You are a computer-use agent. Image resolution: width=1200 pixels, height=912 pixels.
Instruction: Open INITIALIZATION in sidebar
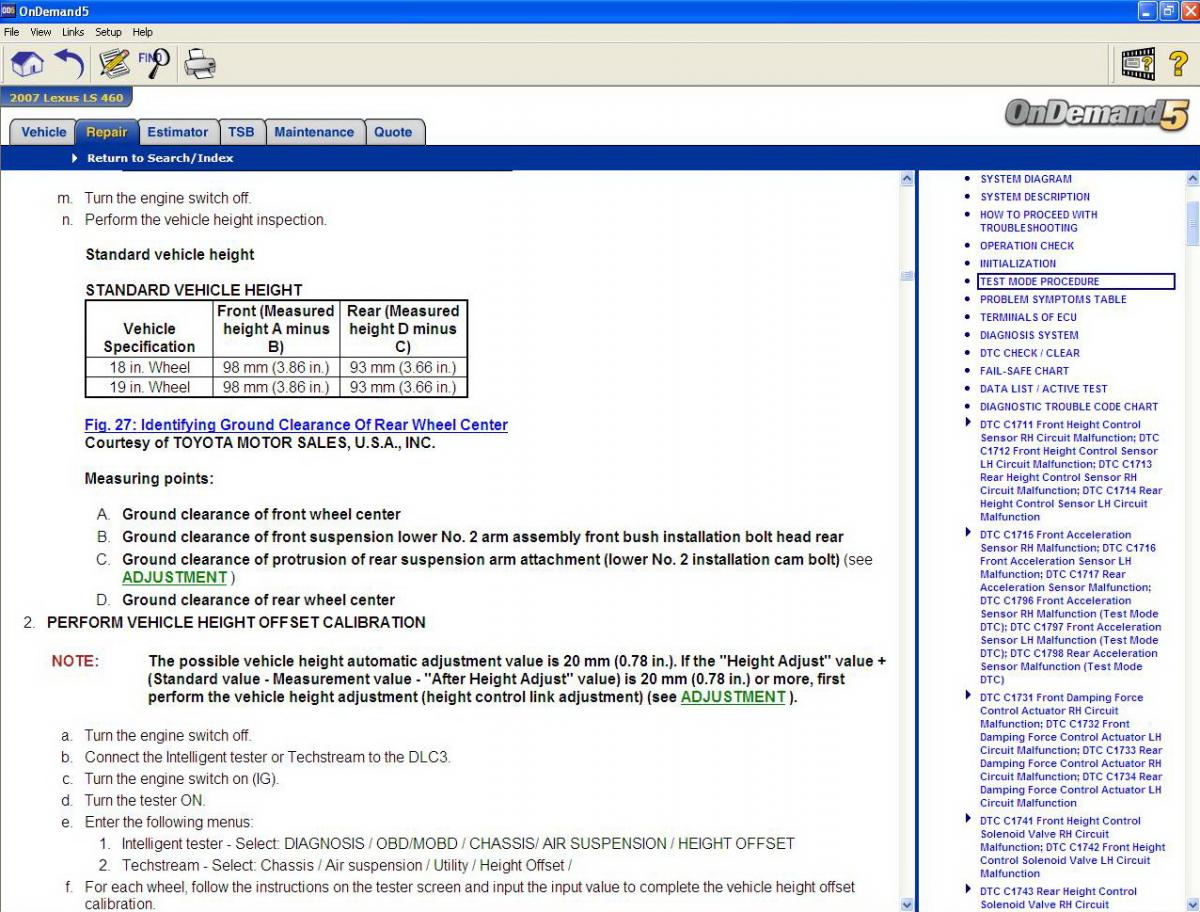coord(1018,264)
